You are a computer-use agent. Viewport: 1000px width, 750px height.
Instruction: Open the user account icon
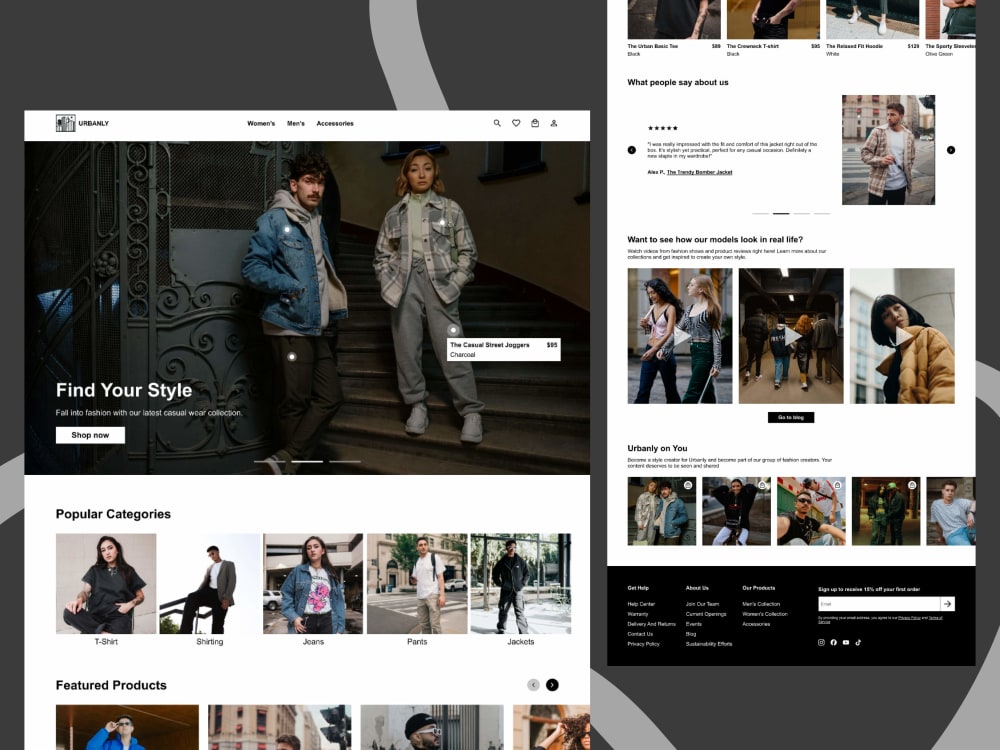click(x=554, y=123)
